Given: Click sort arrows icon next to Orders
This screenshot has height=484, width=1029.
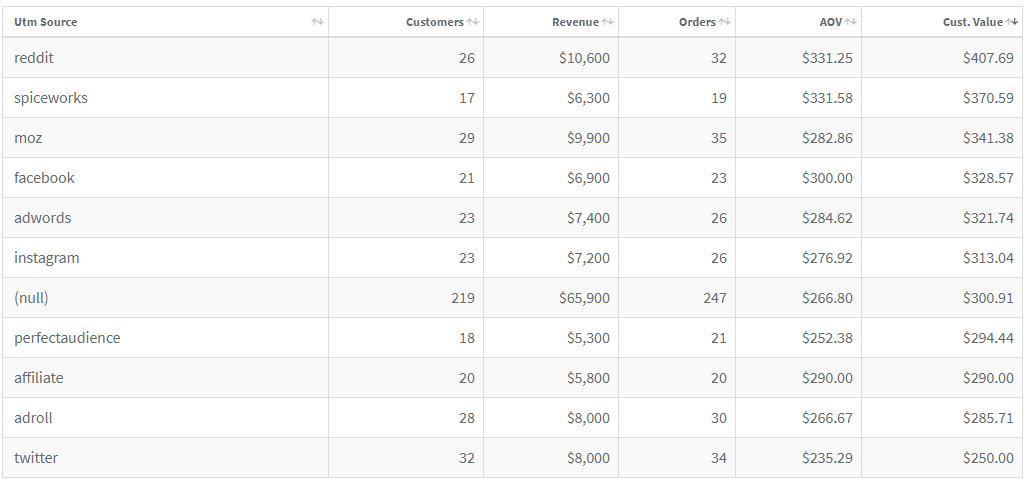Looking at the screenshot, I should 724,22.
